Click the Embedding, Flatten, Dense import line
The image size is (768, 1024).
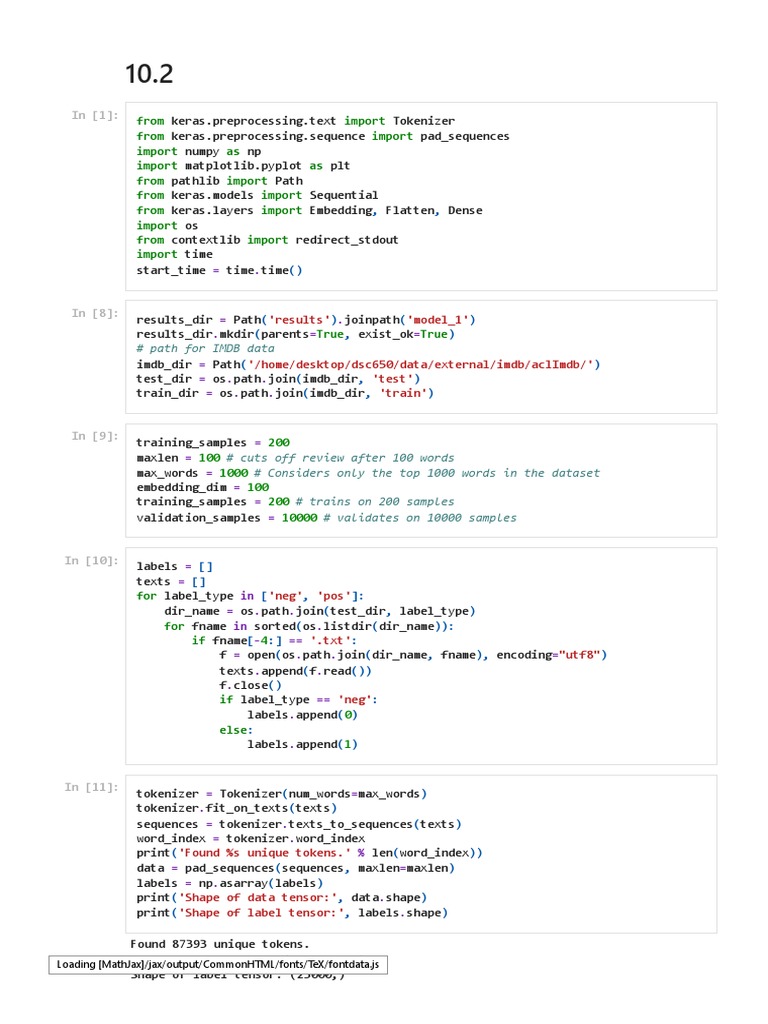(x=309, y=210)
